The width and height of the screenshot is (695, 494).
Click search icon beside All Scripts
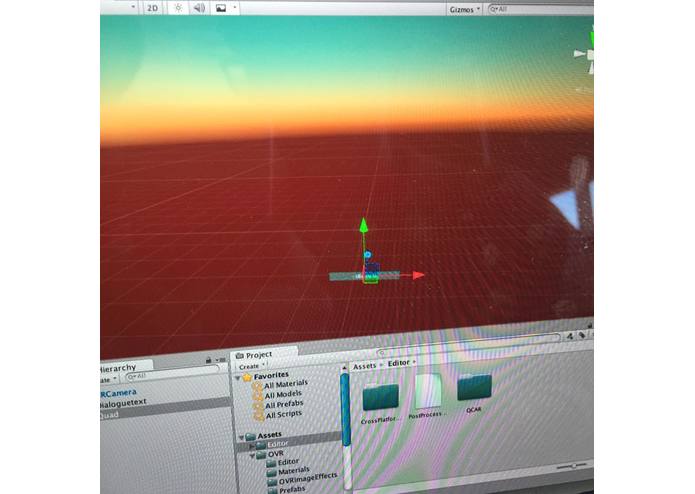pos(259,416)
